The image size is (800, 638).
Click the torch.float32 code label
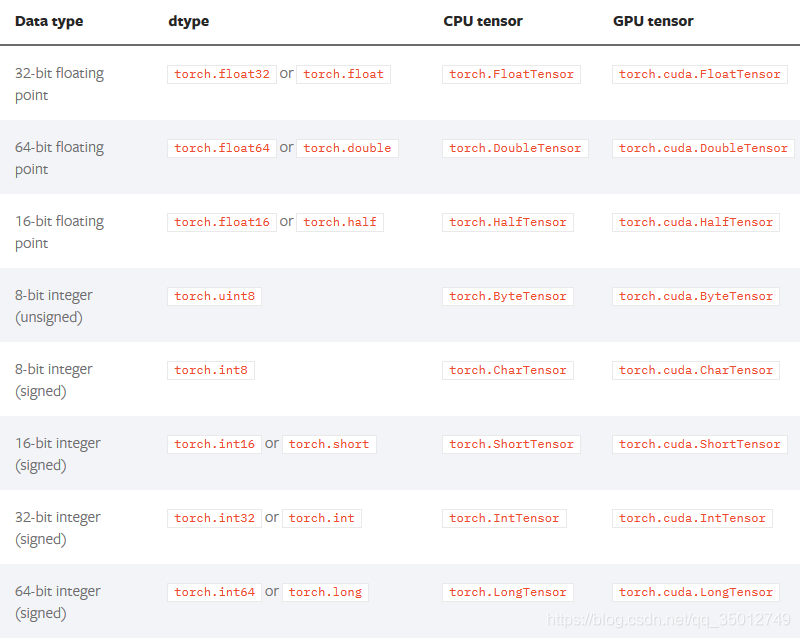coord(222,75)
